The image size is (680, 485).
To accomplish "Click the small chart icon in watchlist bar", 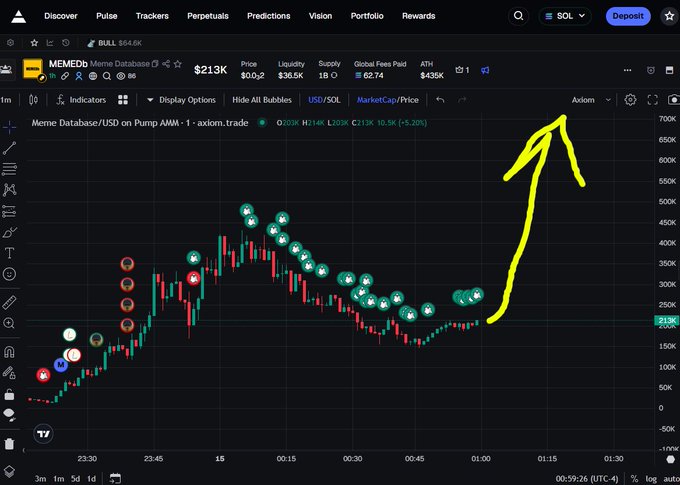I will 50,43.
